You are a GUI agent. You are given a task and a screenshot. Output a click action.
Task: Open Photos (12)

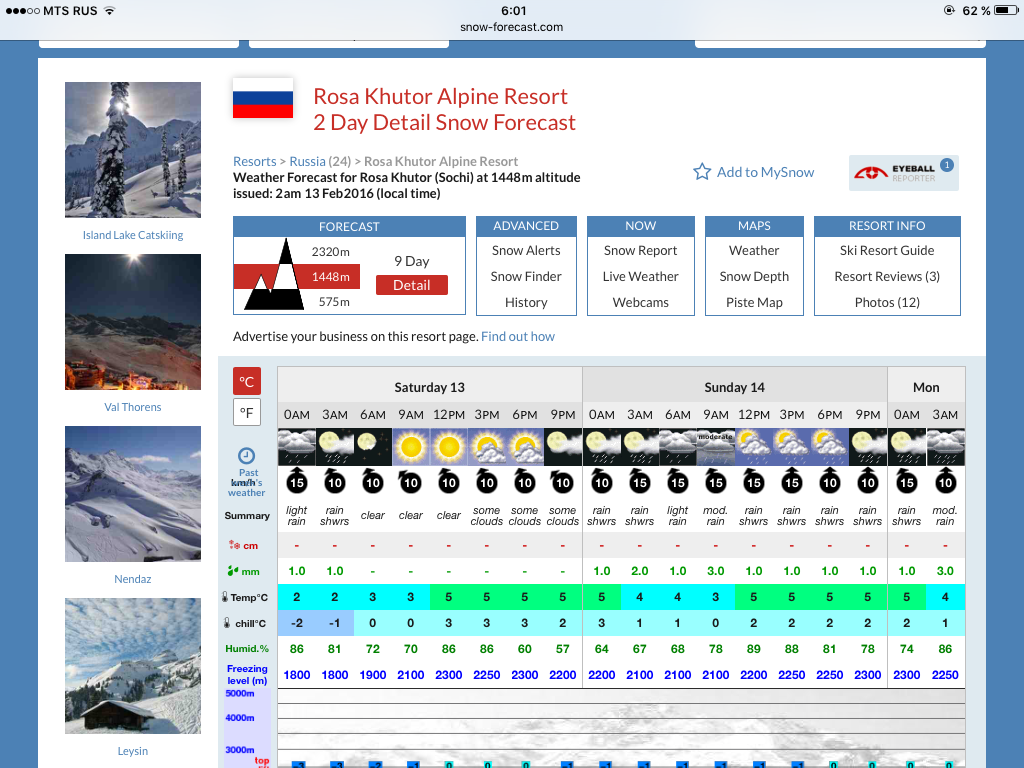(887, 302)
